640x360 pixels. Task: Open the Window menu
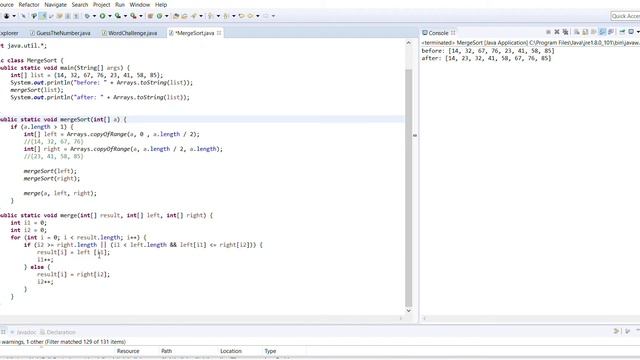pyautogui.click(x=140, y=4)
